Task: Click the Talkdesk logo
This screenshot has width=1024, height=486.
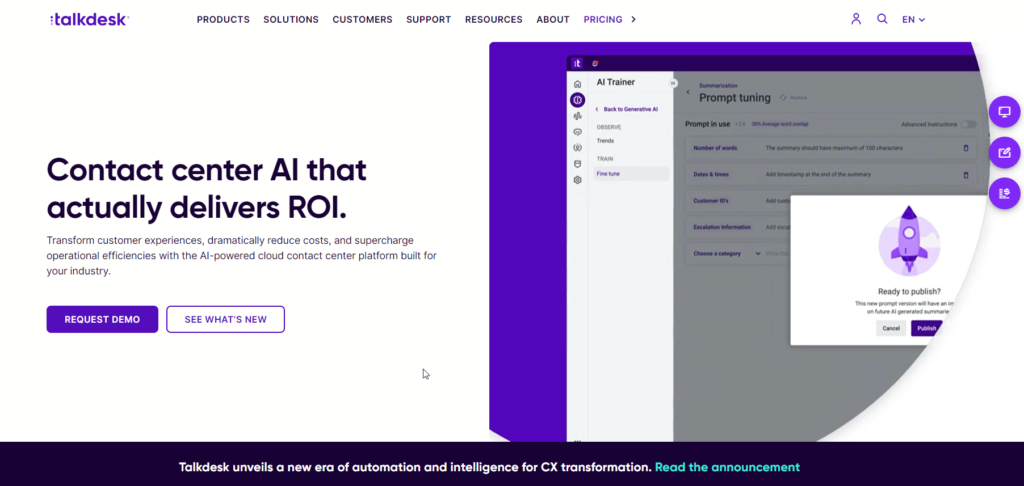Action: pos(89,20)
